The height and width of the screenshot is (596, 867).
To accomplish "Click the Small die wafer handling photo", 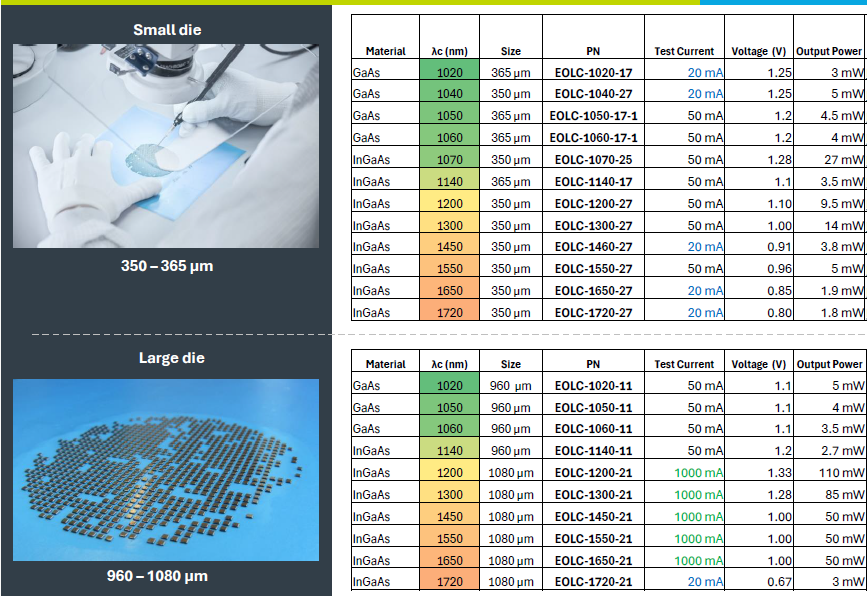I will [x=166, y=146].
